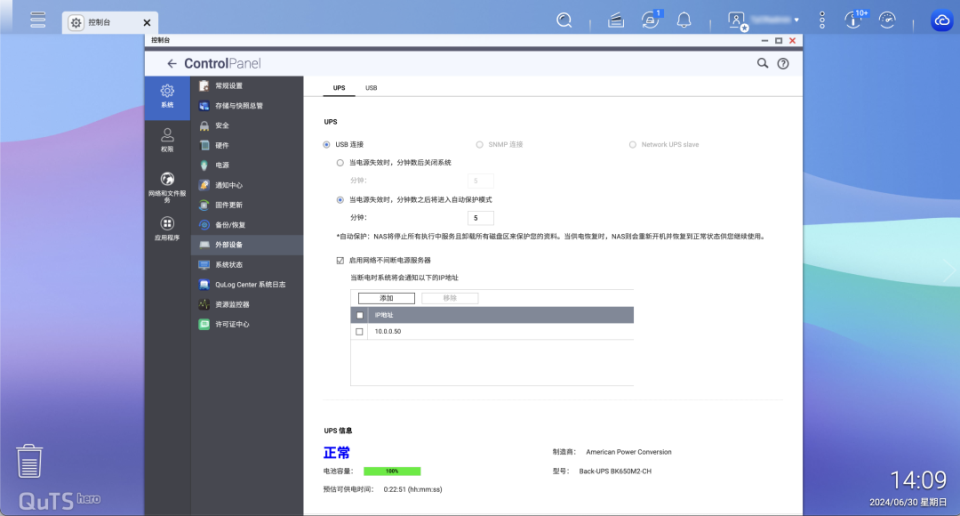The height and width of the screenshot is (516, 960).
Task: Select the Network UPS slave radio button
Action: click(632, 144)
